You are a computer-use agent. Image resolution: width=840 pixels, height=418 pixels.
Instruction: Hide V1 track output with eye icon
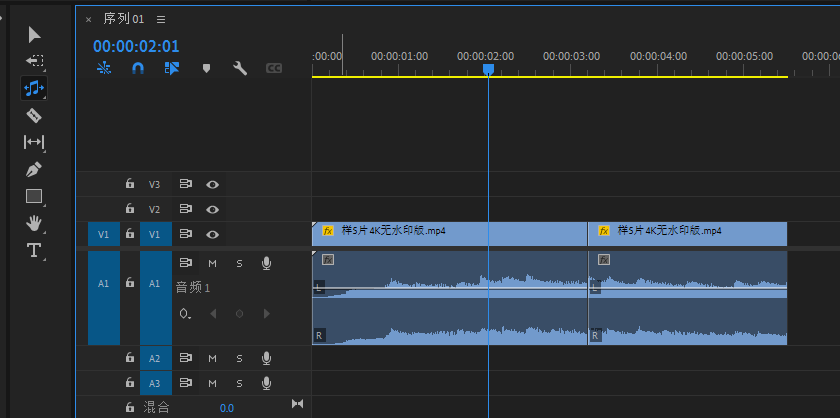212,234
